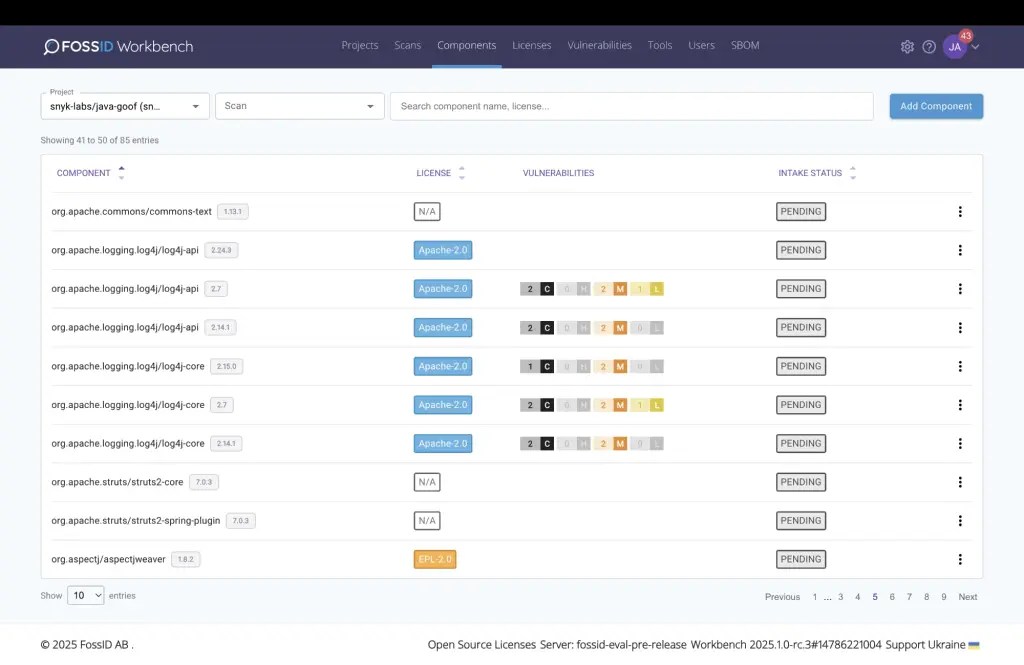Jump to page 8
The height and width of the screenshot is (665, 1024).
[x=926, y=596]
